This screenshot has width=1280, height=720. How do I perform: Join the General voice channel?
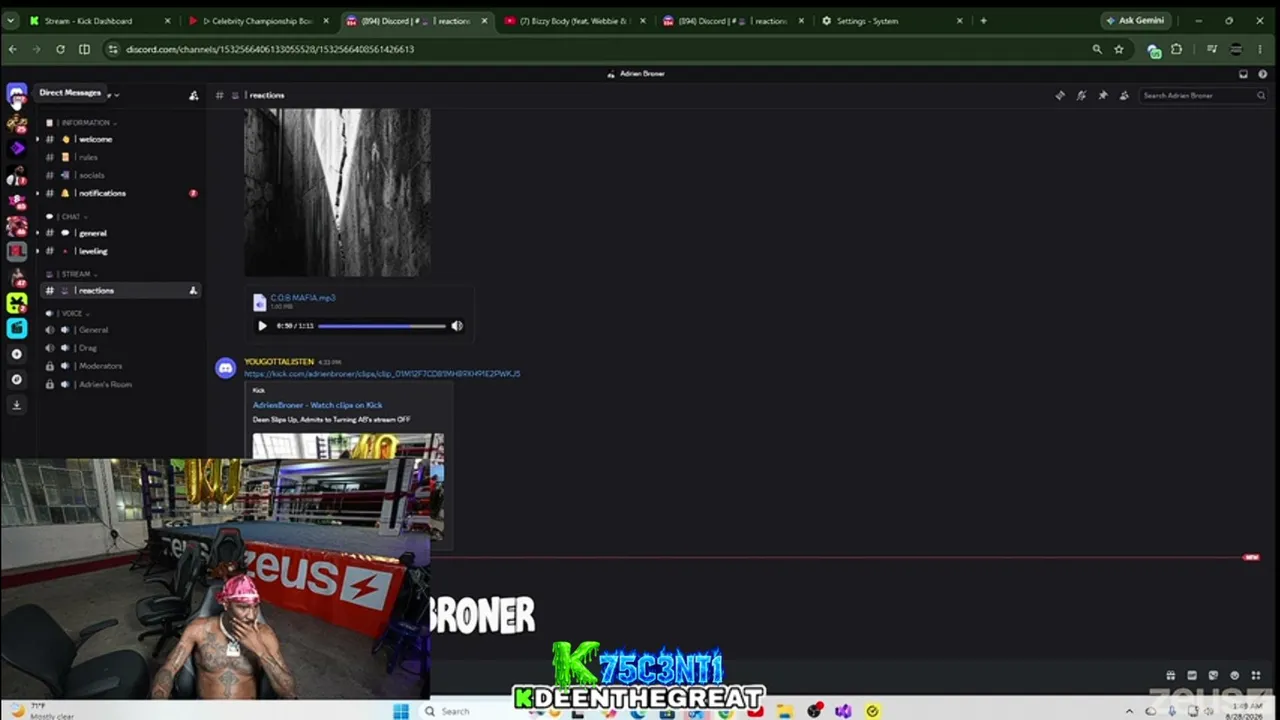click(x=120, y=330)
